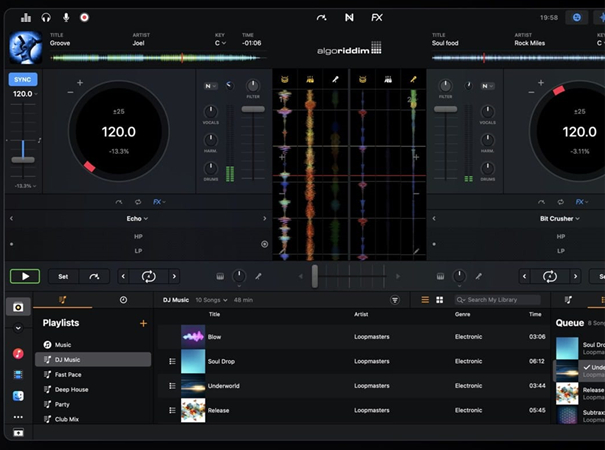Add a new playlist with the plus icon

[143, 323]
